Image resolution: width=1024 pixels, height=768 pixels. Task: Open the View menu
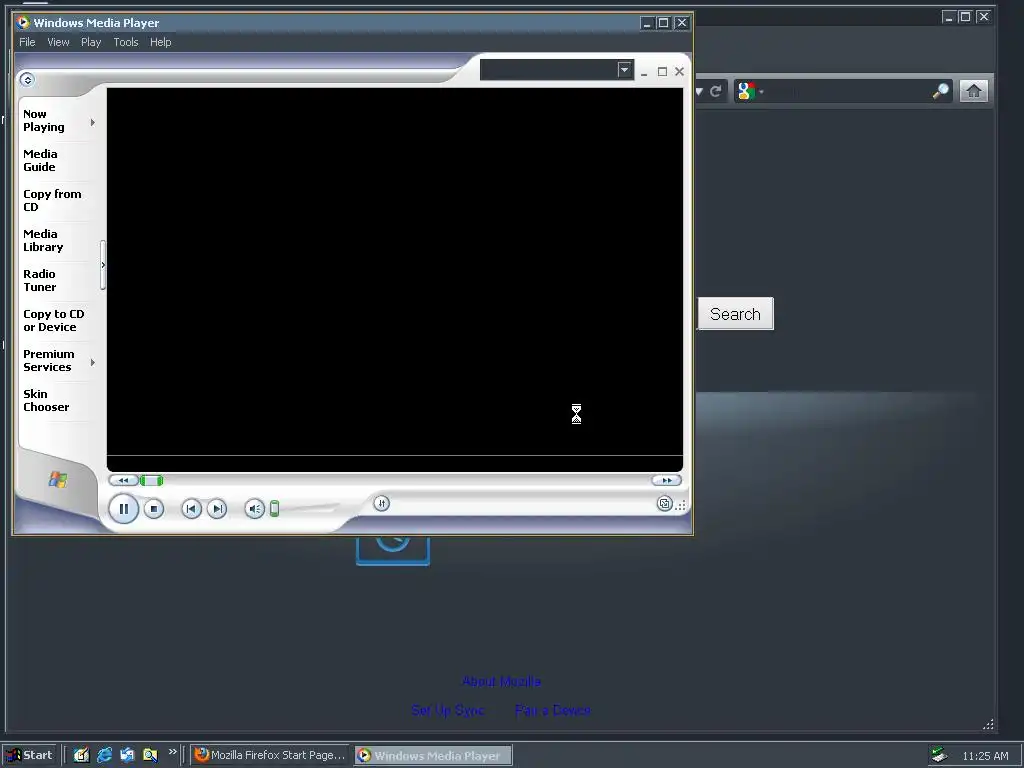[x=58, y=42]
